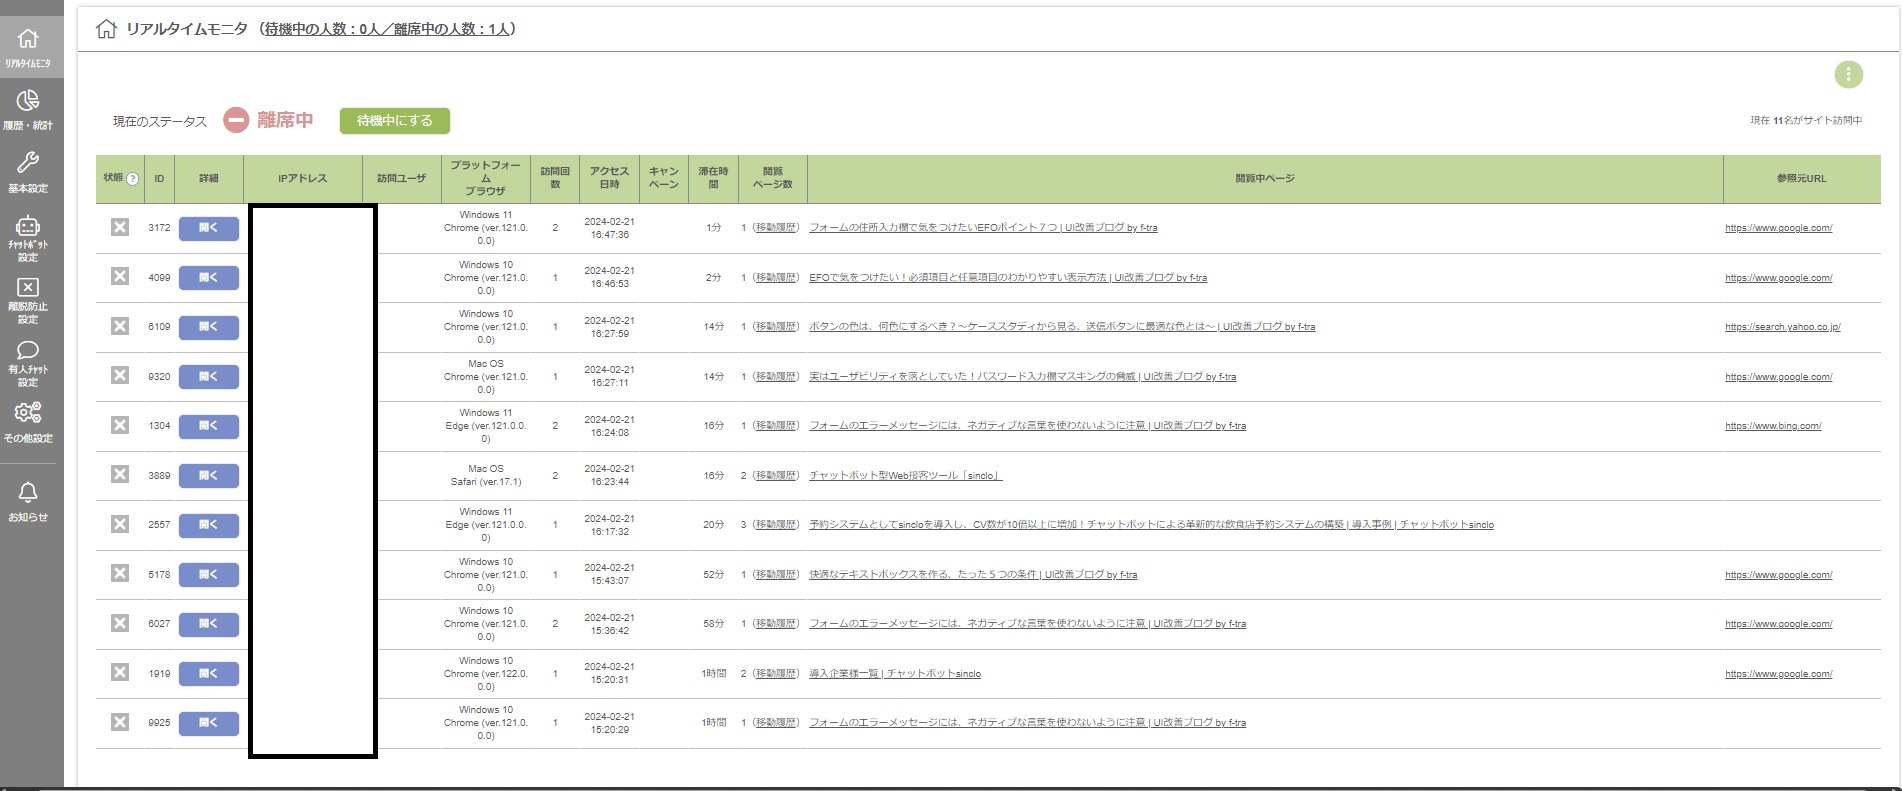1902x791 pixels.
Task: Click the status X icon for ID 3889
Action: 120,474
